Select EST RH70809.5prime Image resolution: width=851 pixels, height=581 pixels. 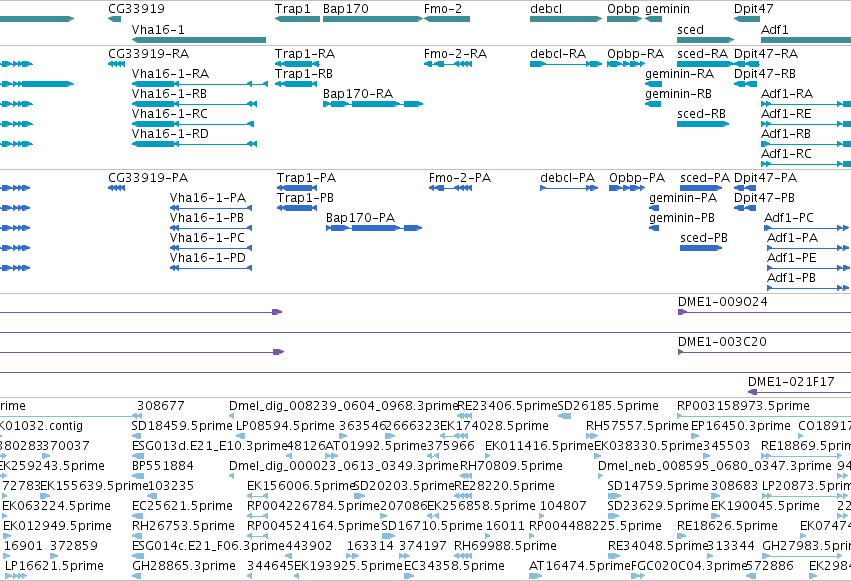466,476
